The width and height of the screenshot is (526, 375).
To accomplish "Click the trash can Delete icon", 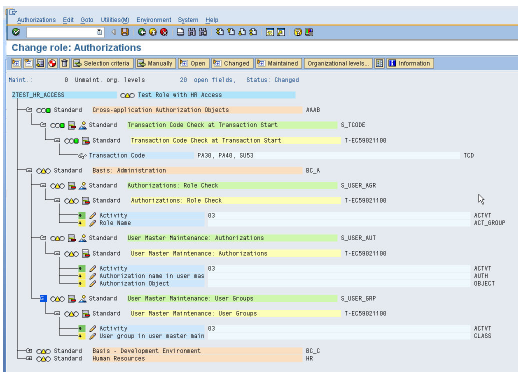I will click(x=64, y=63).
